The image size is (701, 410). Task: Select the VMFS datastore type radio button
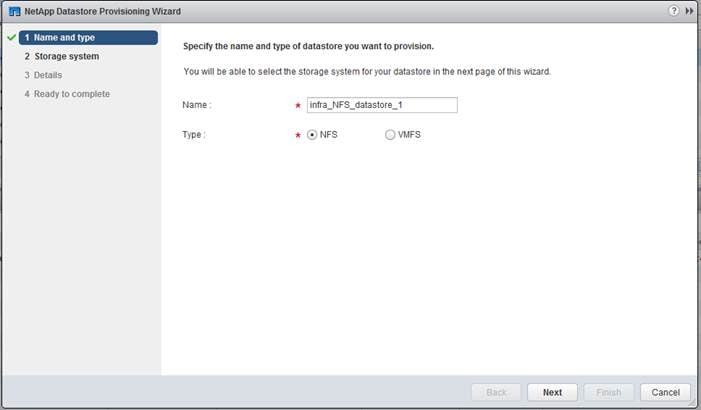coord(390,135)
